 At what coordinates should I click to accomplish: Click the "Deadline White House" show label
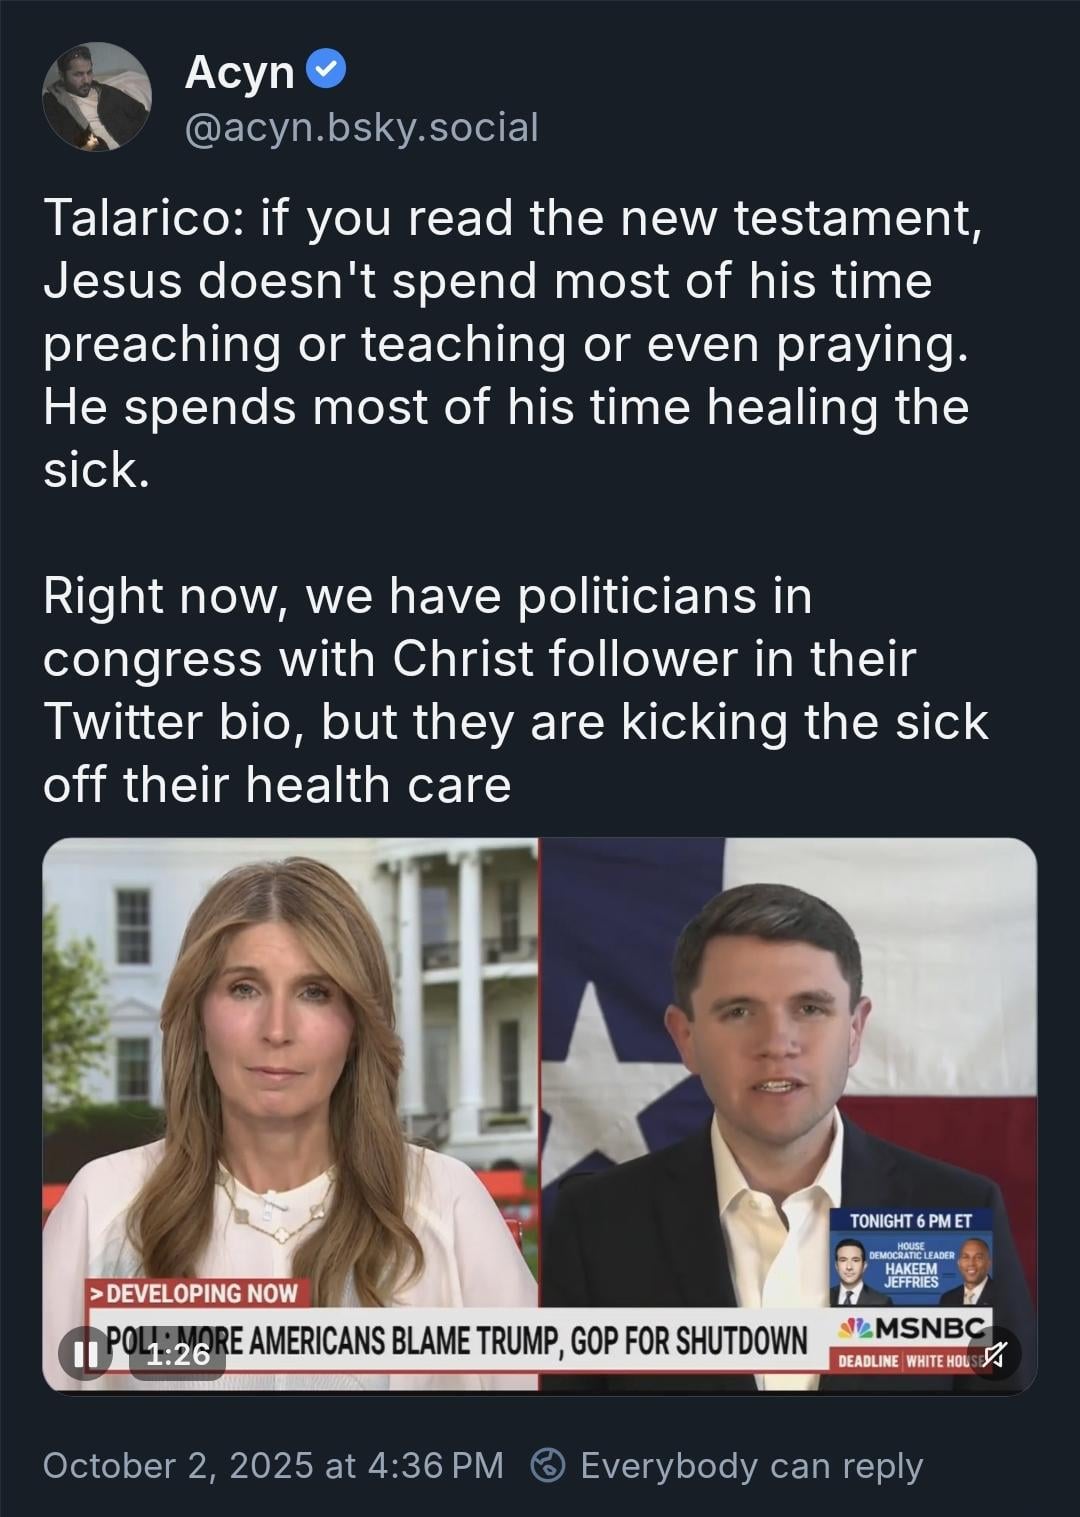coord(905,1362)
